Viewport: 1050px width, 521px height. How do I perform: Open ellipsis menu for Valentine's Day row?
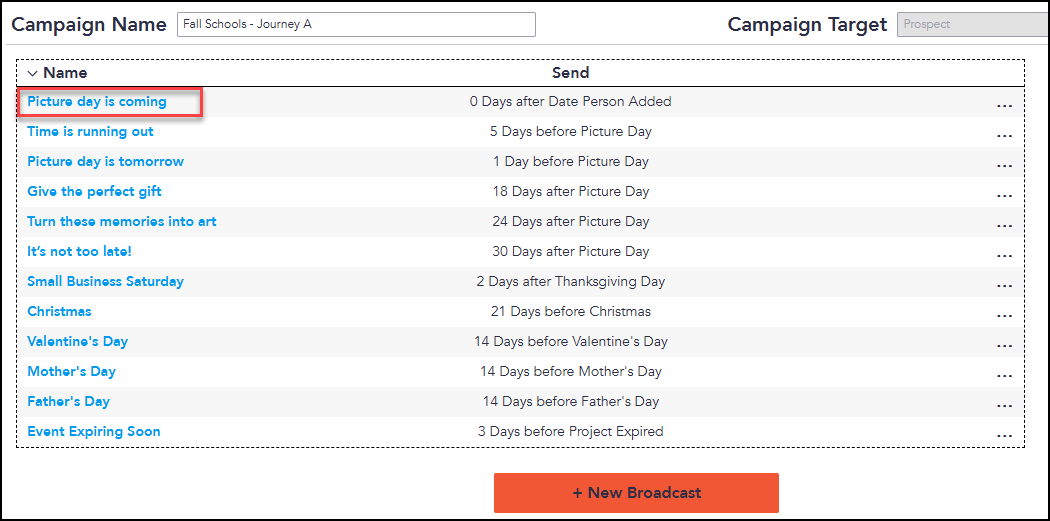click(x=1004, y=346)
